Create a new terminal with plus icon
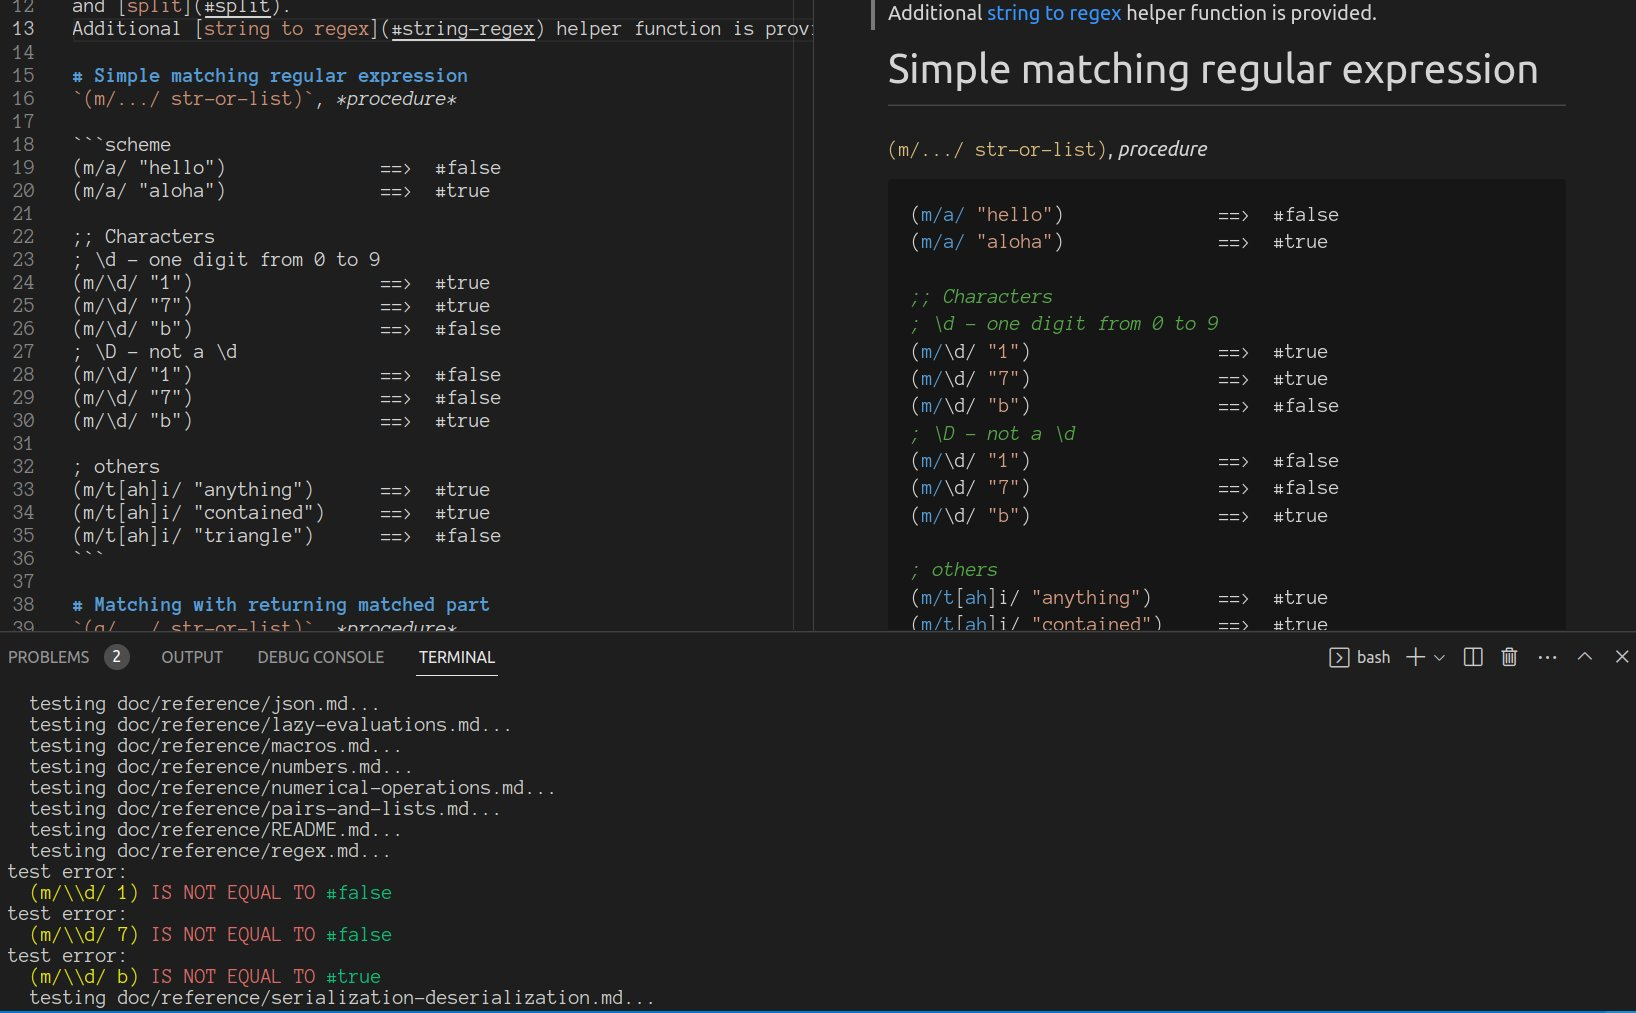 pos(1415,657)
